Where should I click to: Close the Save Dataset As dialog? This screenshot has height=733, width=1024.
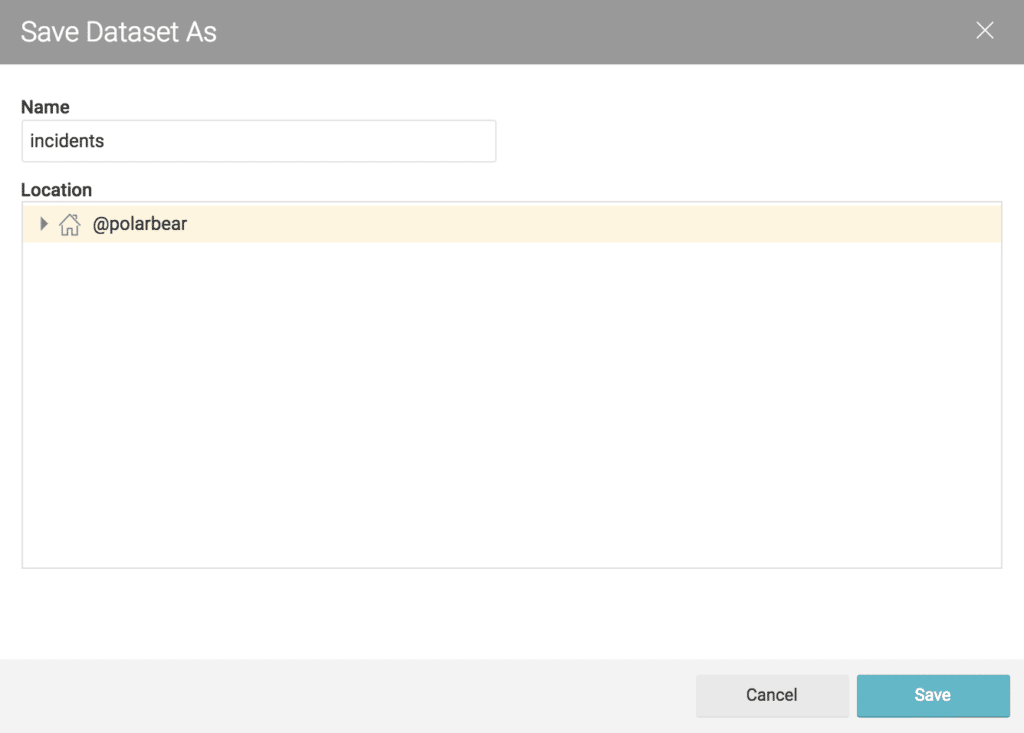(x=984, y=30)
